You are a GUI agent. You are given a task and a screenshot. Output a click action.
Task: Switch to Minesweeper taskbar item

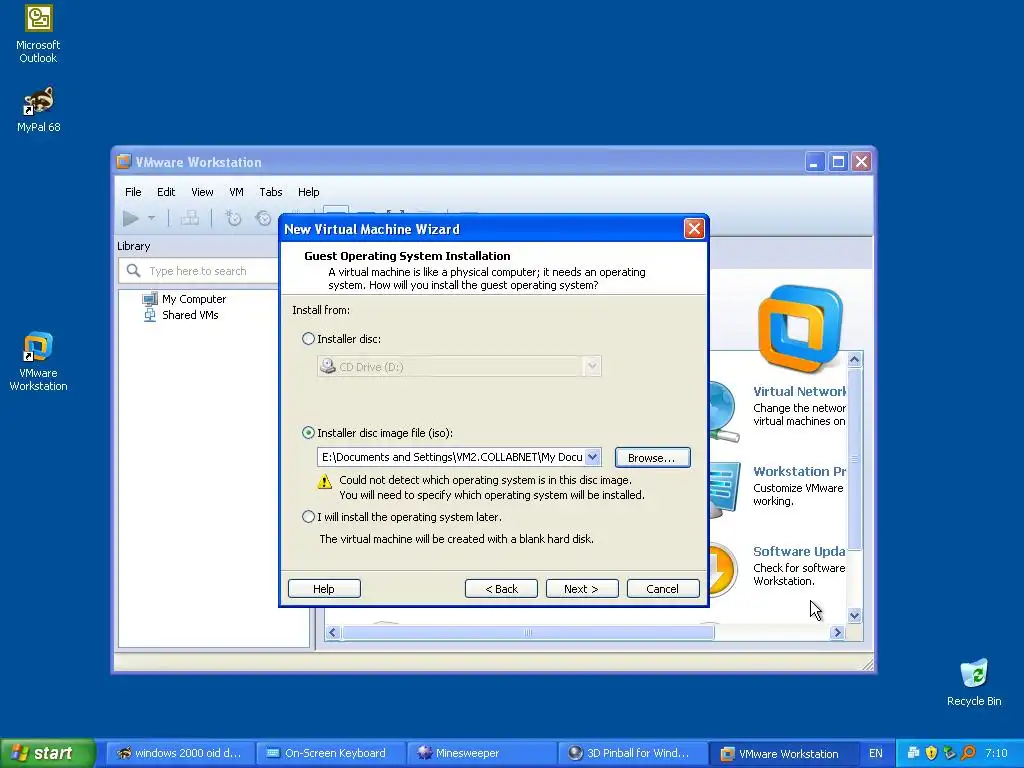coord(481,753)
